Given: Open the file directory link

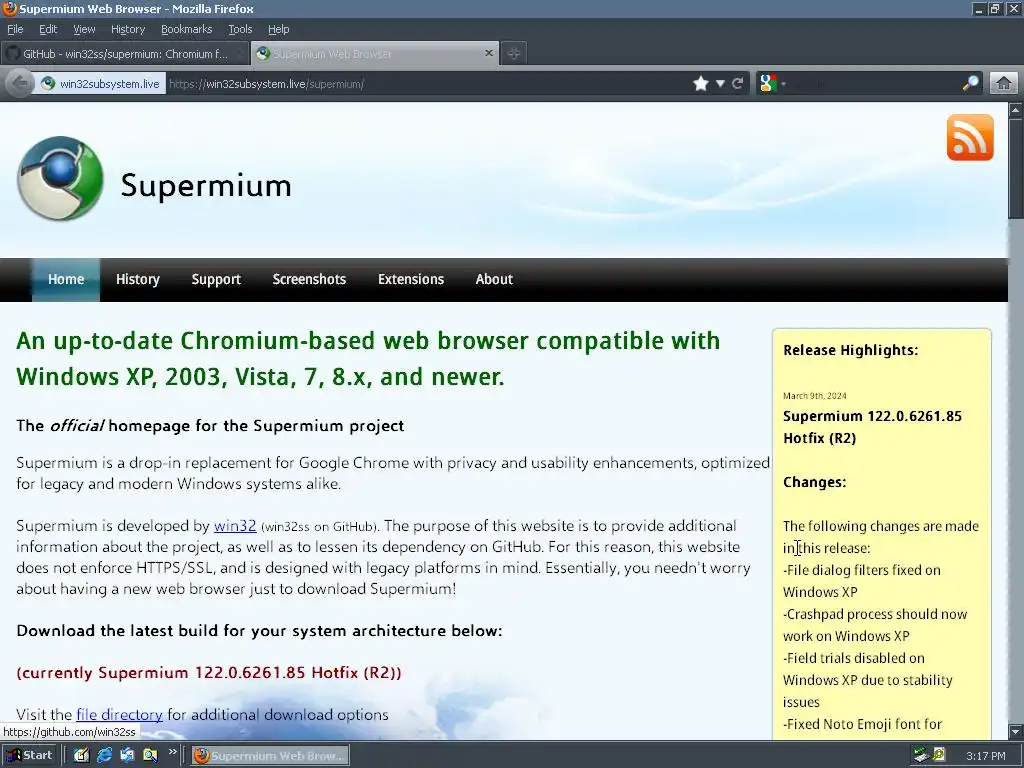Looking at the screenshot, I should coord(120,714).
